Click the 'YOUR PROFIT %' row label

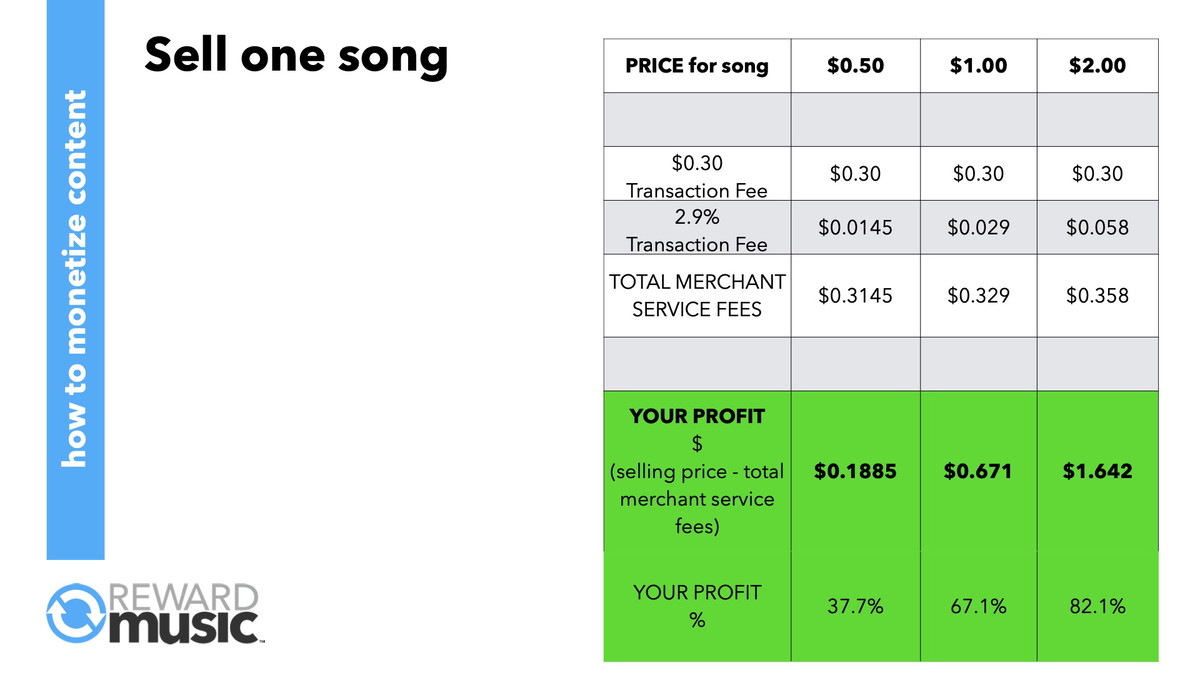point(697,606)
